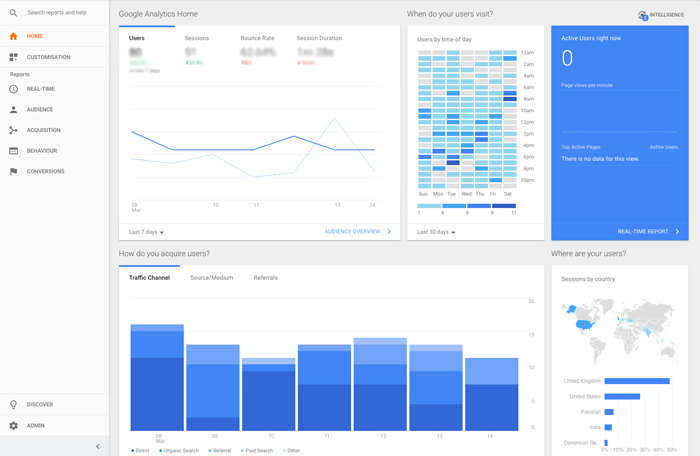
Task: Select the Sessions metric tab
Action: pos(197,38)
